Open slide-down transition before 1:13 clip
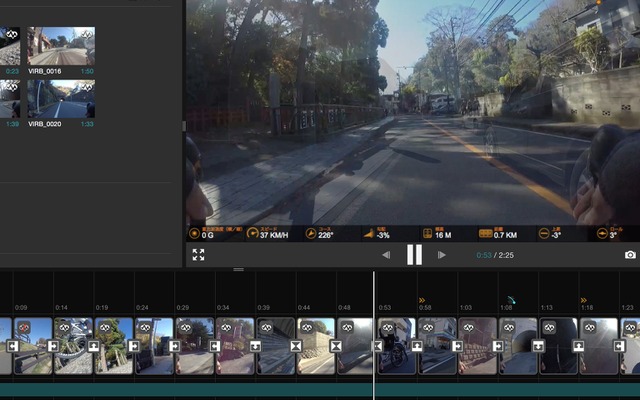This screenshot has width=640, height=400. (x=538, y=346)
